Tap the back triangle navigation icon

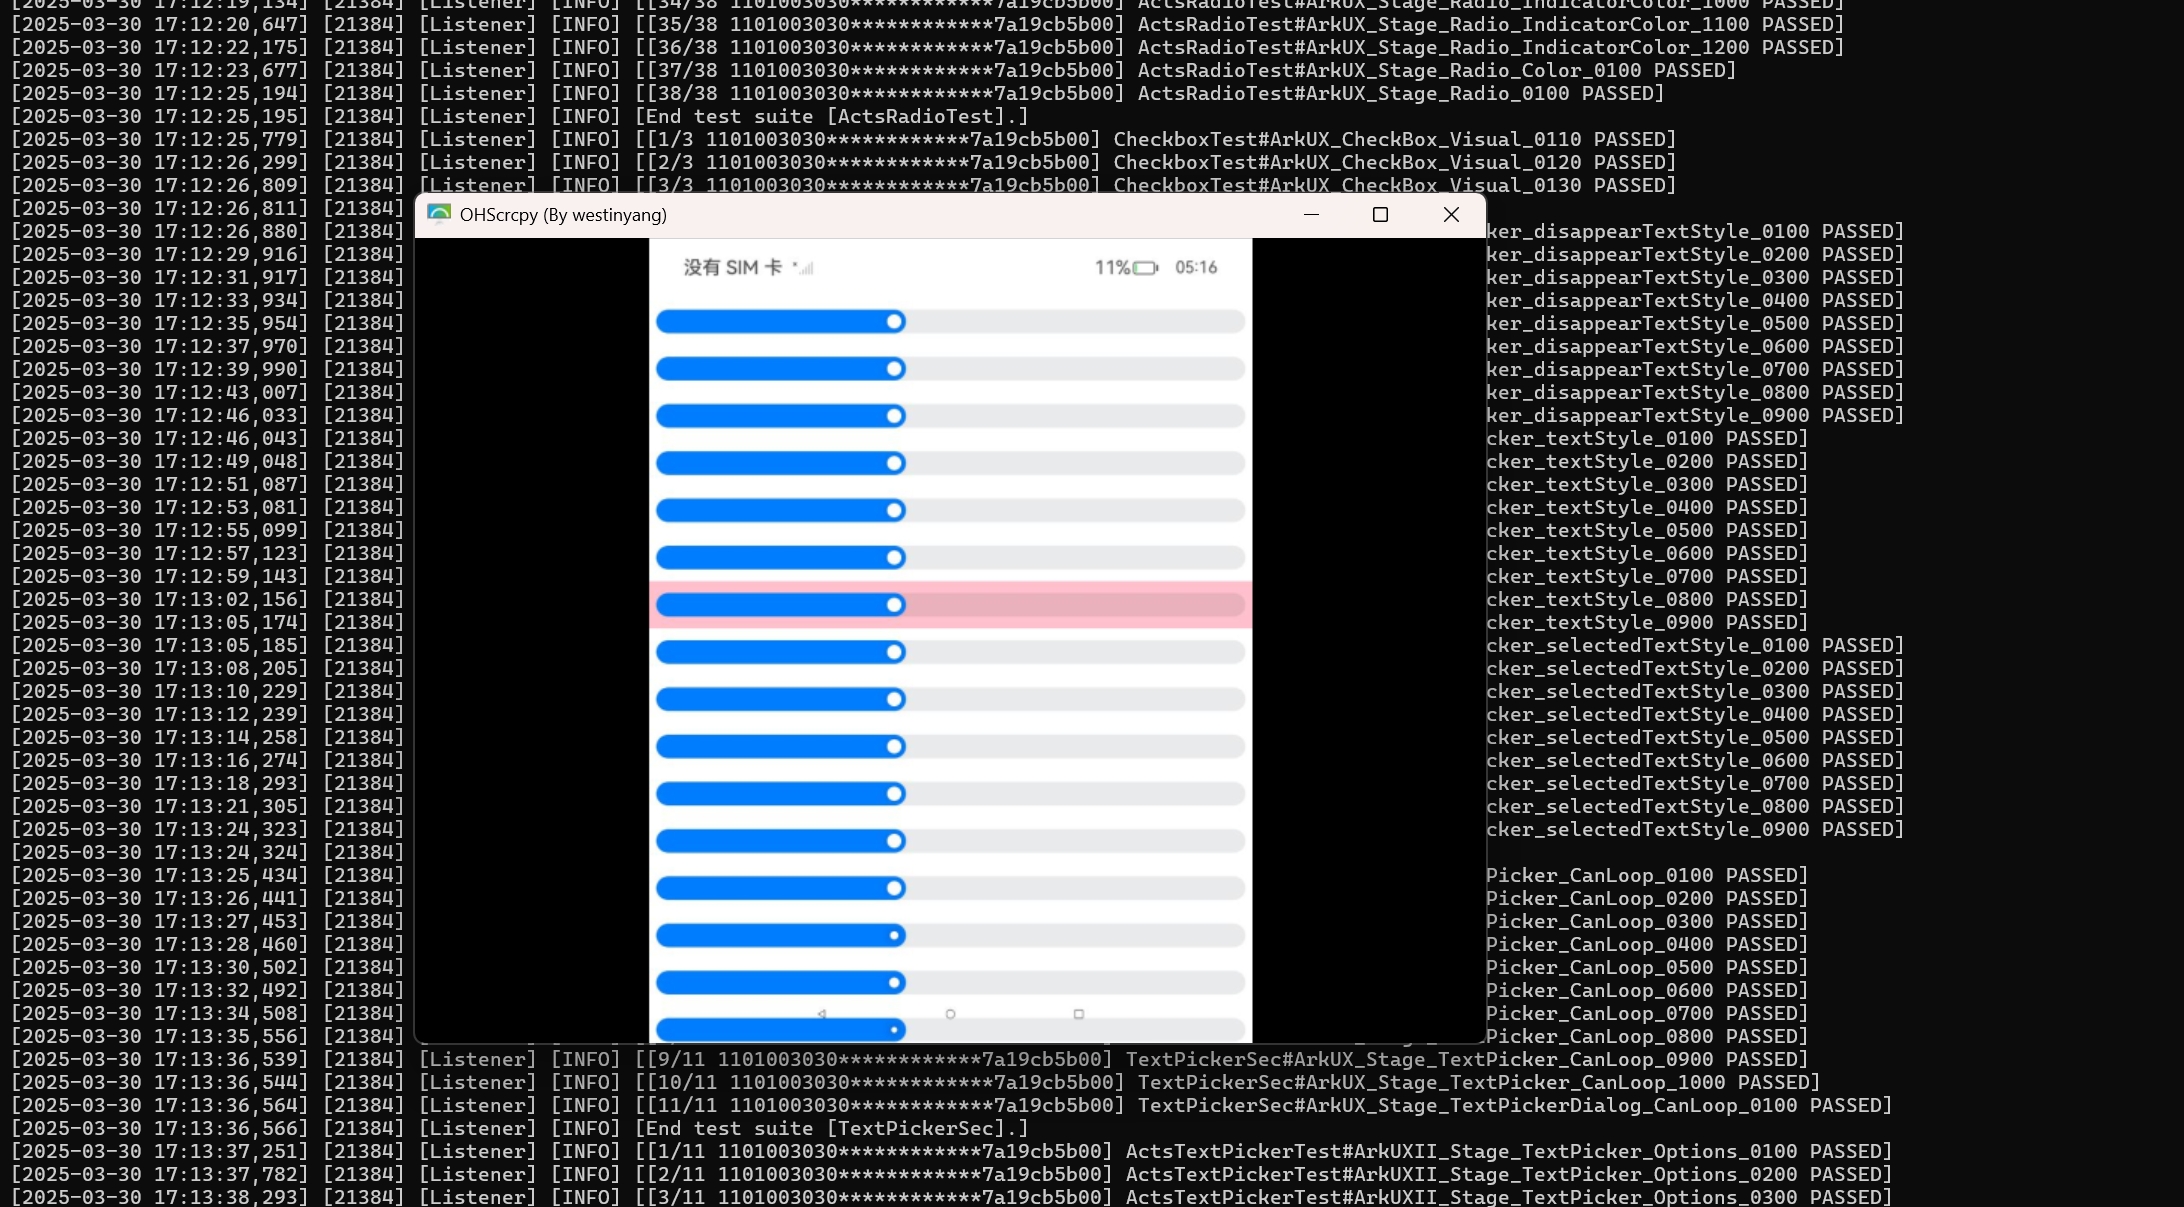point(822,1014)
